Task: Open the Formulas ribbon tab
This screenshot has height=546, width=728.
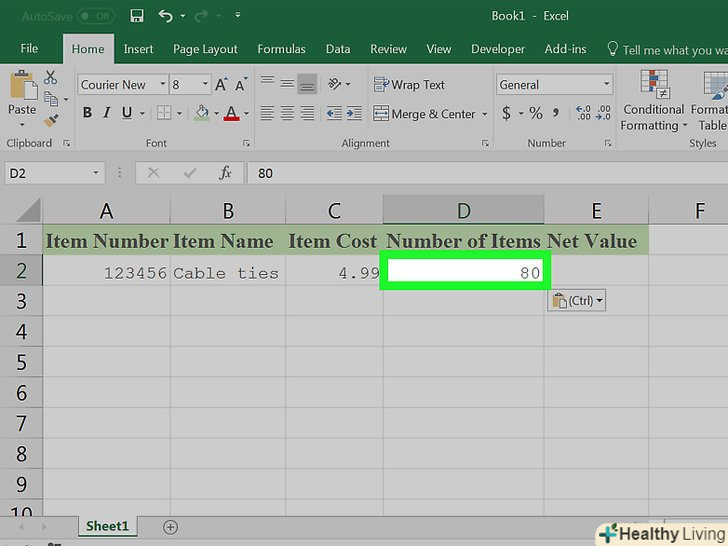Action: tap(281, 49)
